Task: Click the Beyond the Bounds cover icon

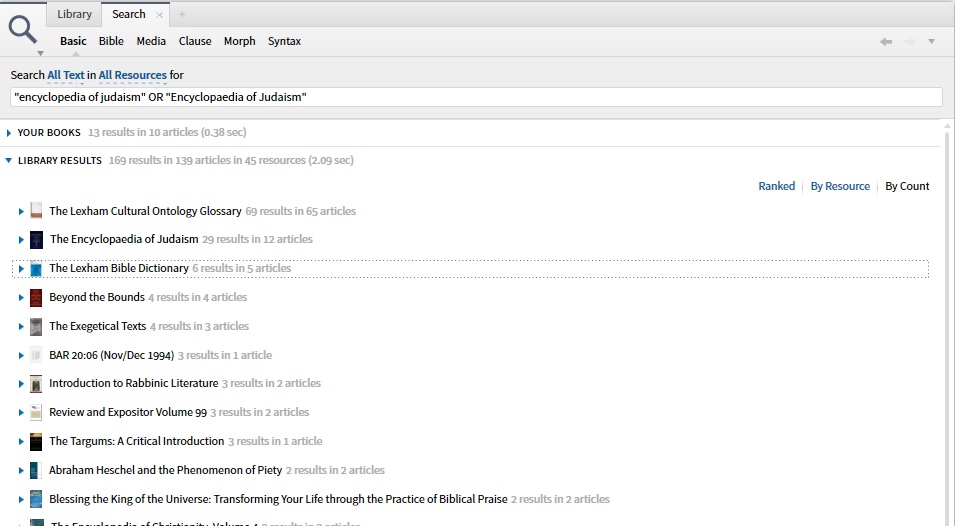Action: click(37, 297)
